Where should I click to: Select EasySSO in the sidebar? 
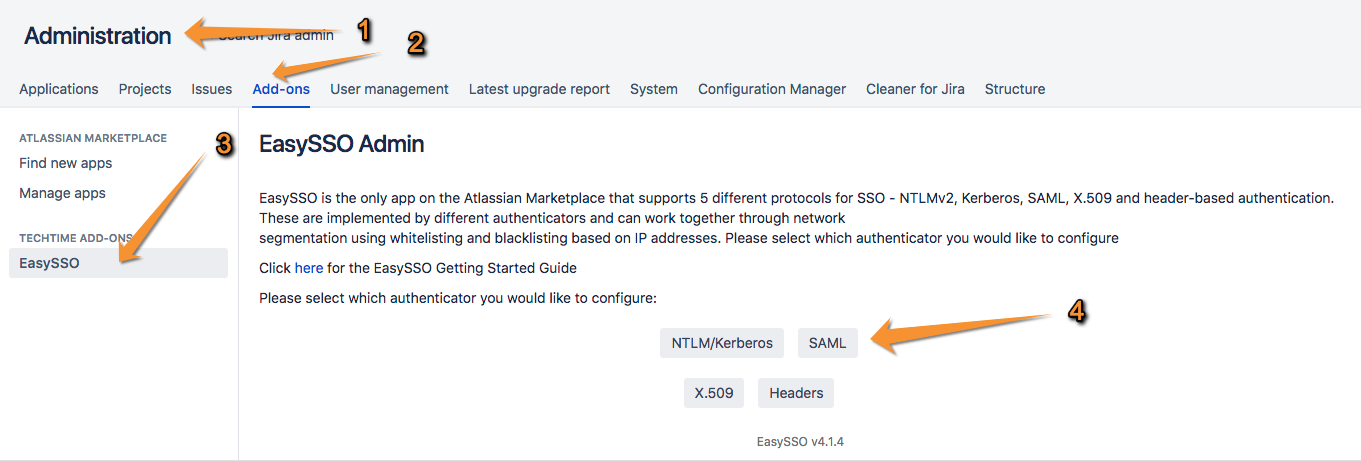click(118, 263)
